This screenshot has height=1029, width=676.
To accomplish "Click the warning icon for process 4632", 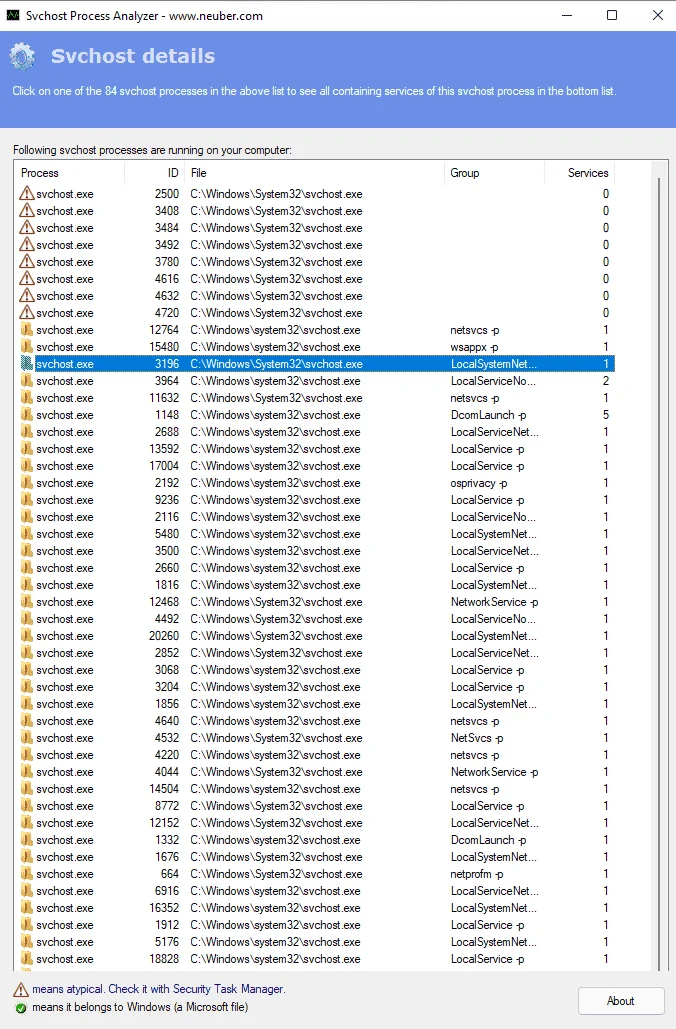I will [26, 296].
